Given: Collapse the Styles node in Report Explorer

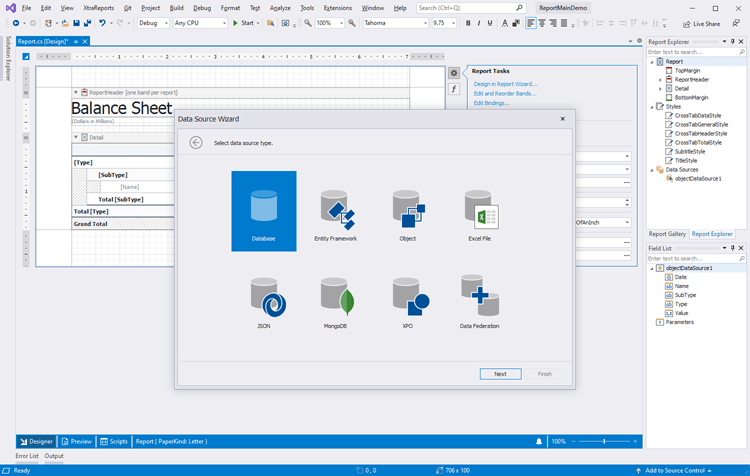Looking at the screenshot, I should point(653,106).
